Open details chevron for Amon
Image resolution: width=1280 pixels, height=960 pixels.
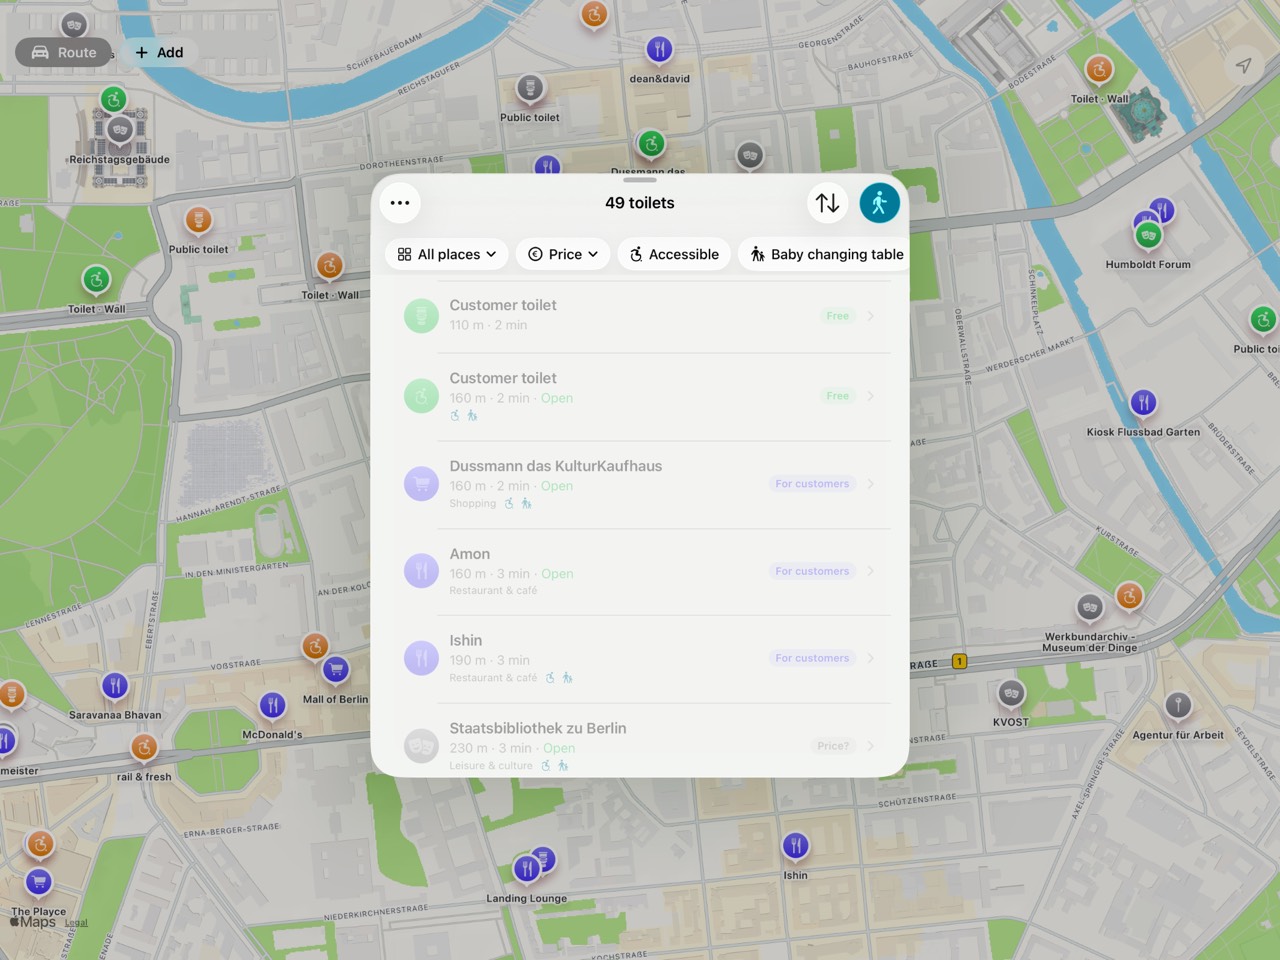pyautogui.click(x=871, y=571)
